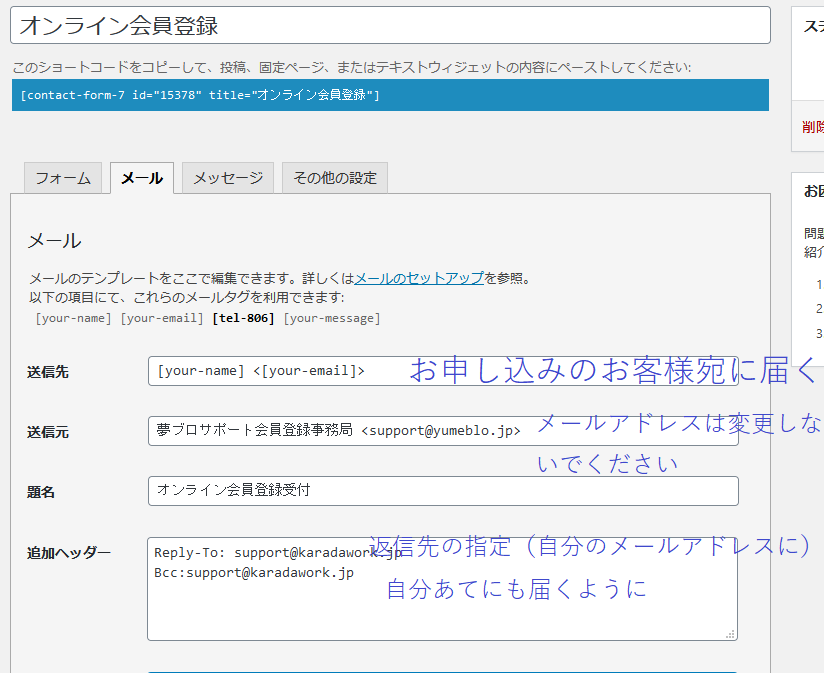Select the blue contact-form-7 shortcode box

(x=390, y=95)
